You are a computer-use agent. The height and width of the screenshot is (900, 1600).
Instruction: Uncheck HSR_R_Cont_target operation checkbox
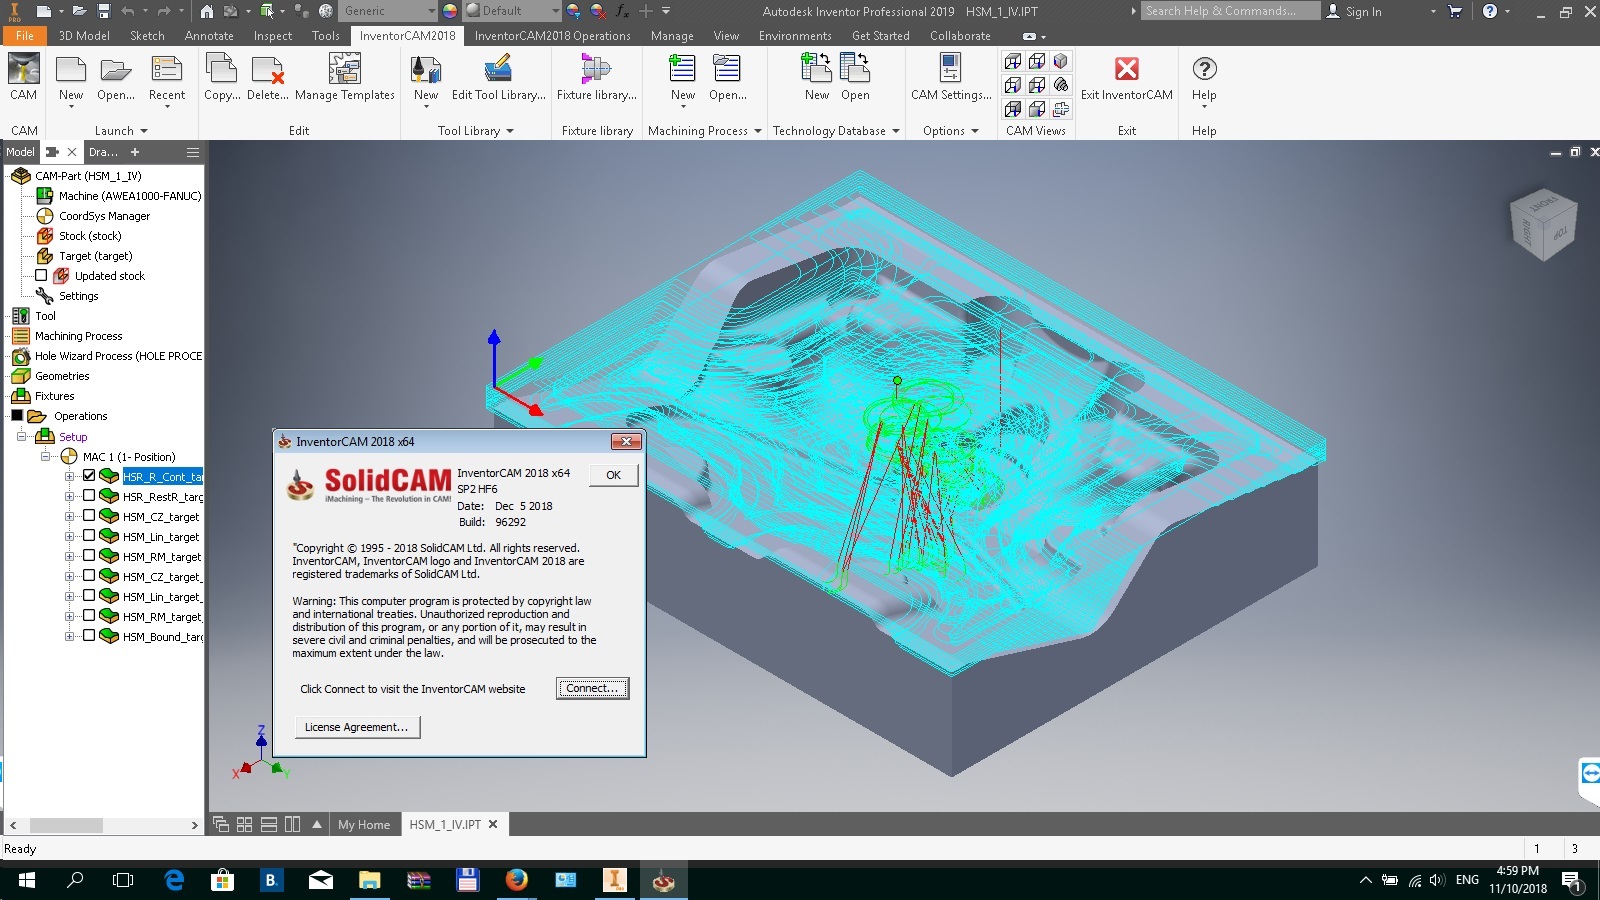pyautogui.click(x=89, y=475)
